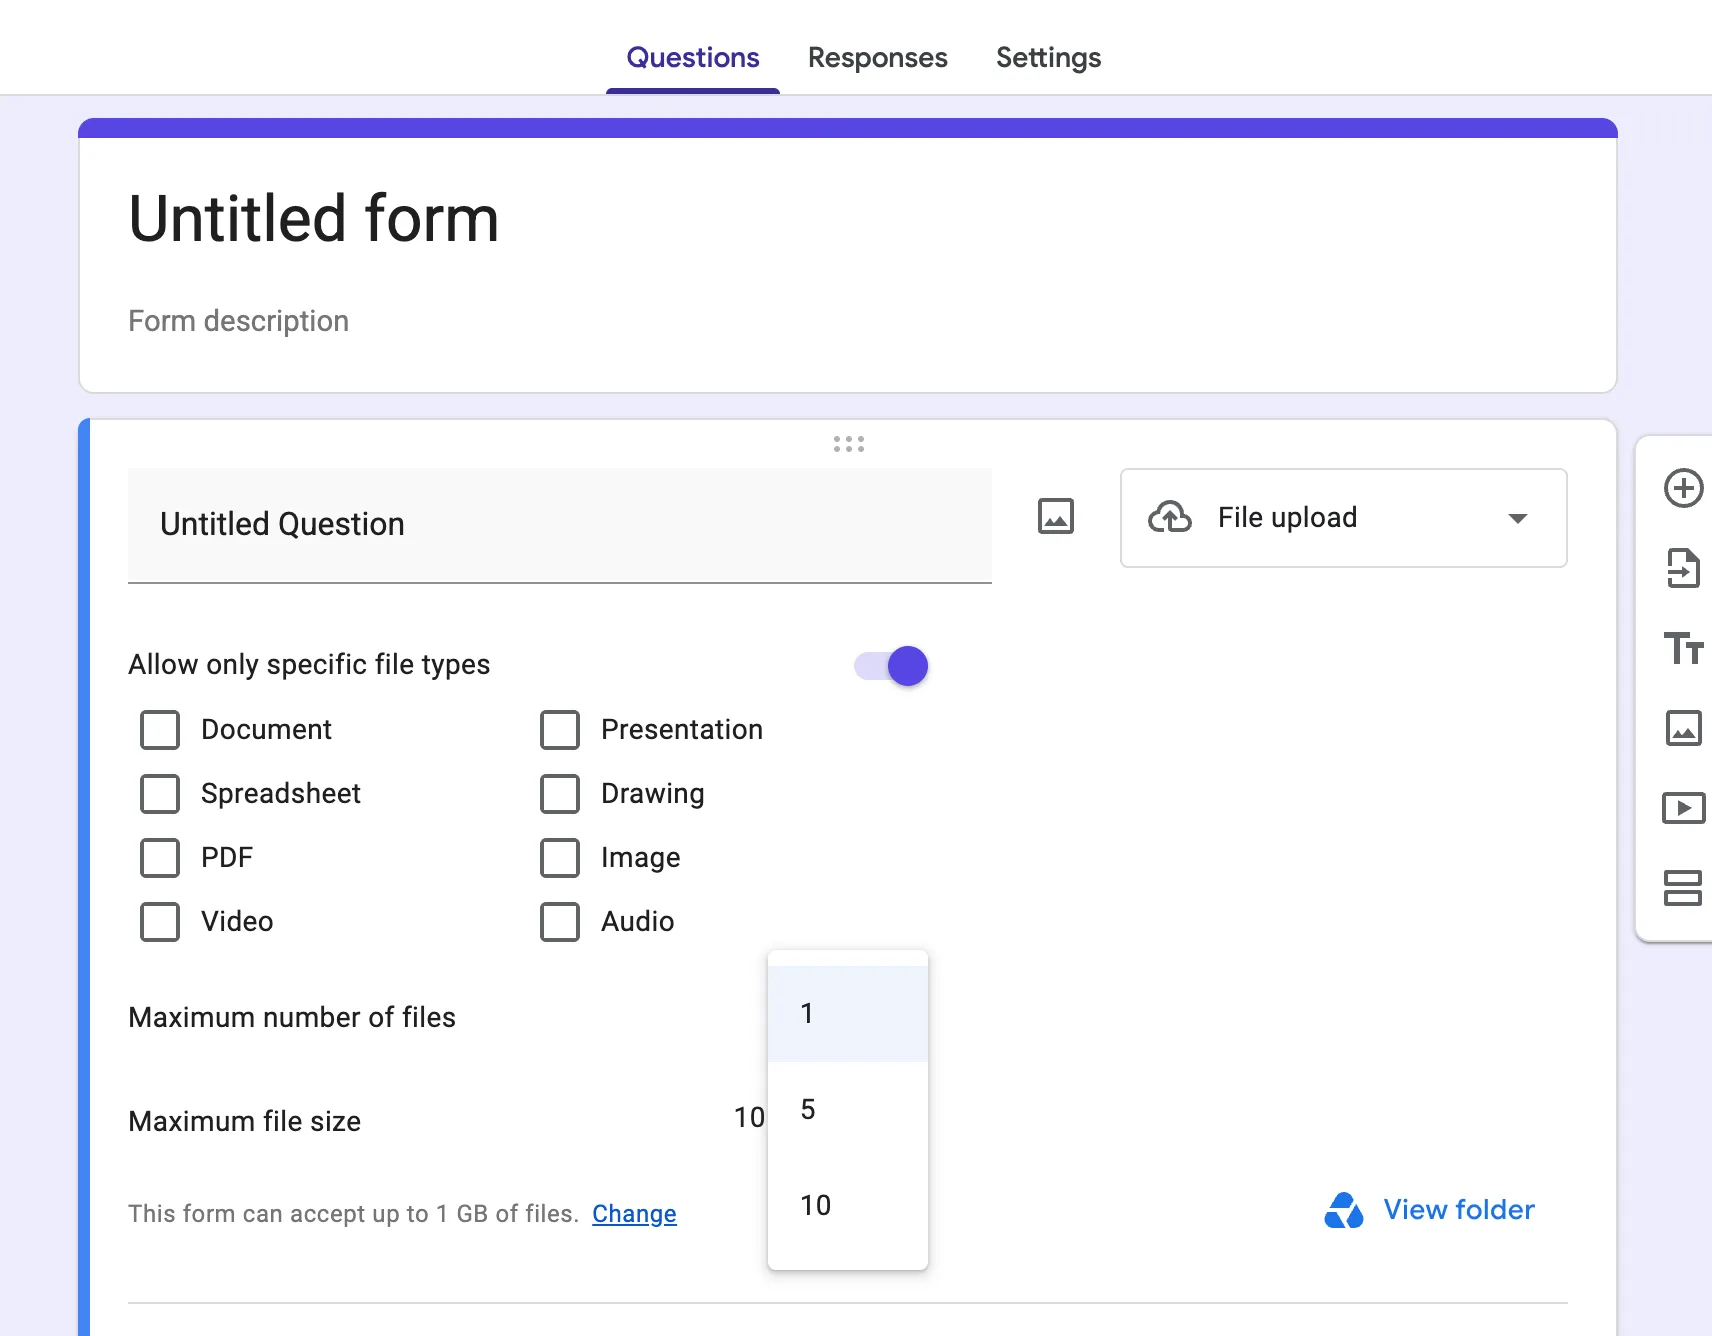
Task: Check the Presentation file type
Action: 560,730
